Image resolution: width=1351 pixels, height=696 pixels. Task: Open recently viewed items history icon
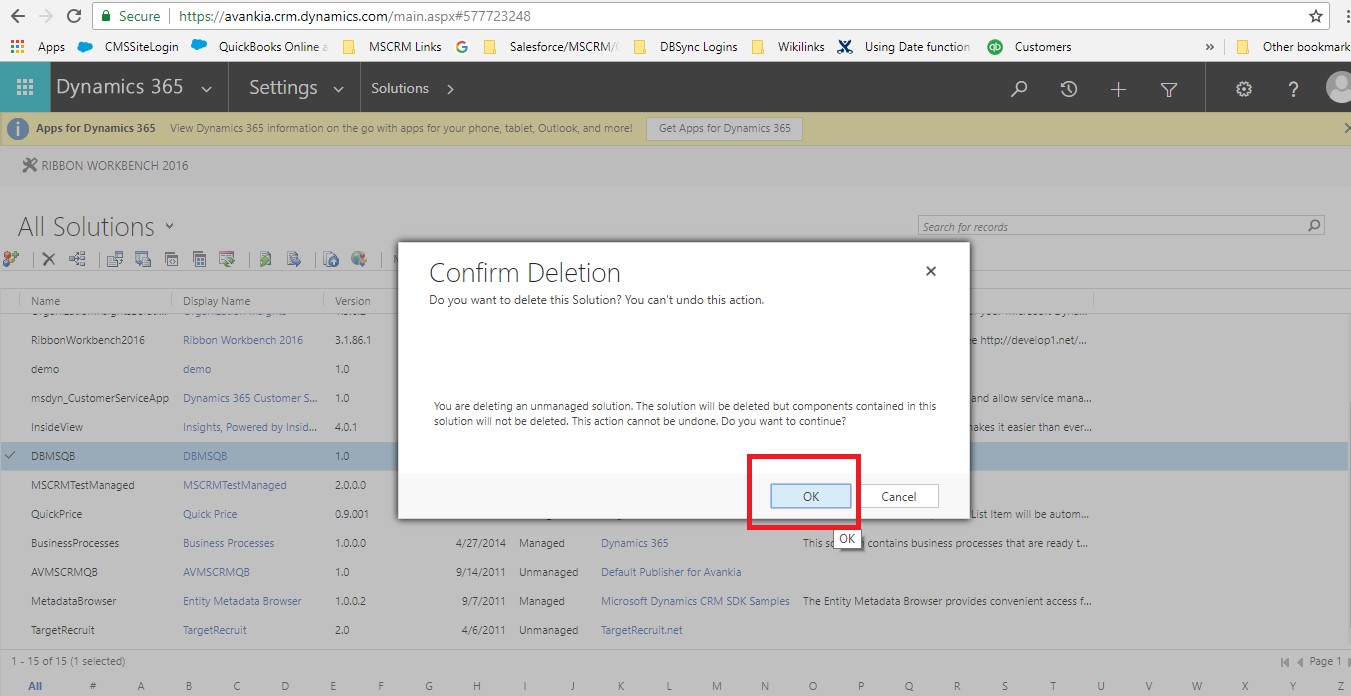[1069, 89]
